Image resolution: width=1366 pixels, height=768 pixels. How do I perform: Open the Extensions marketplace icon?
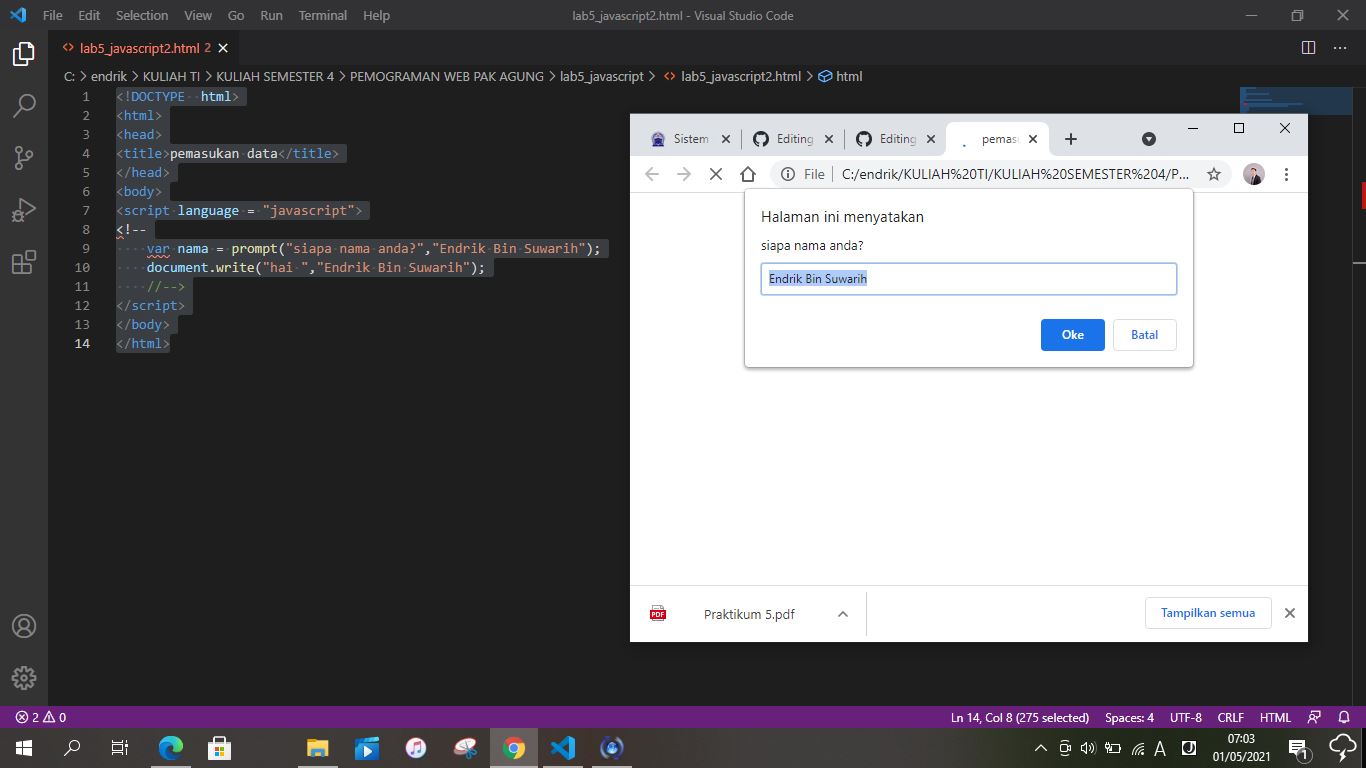click(23, 262)
